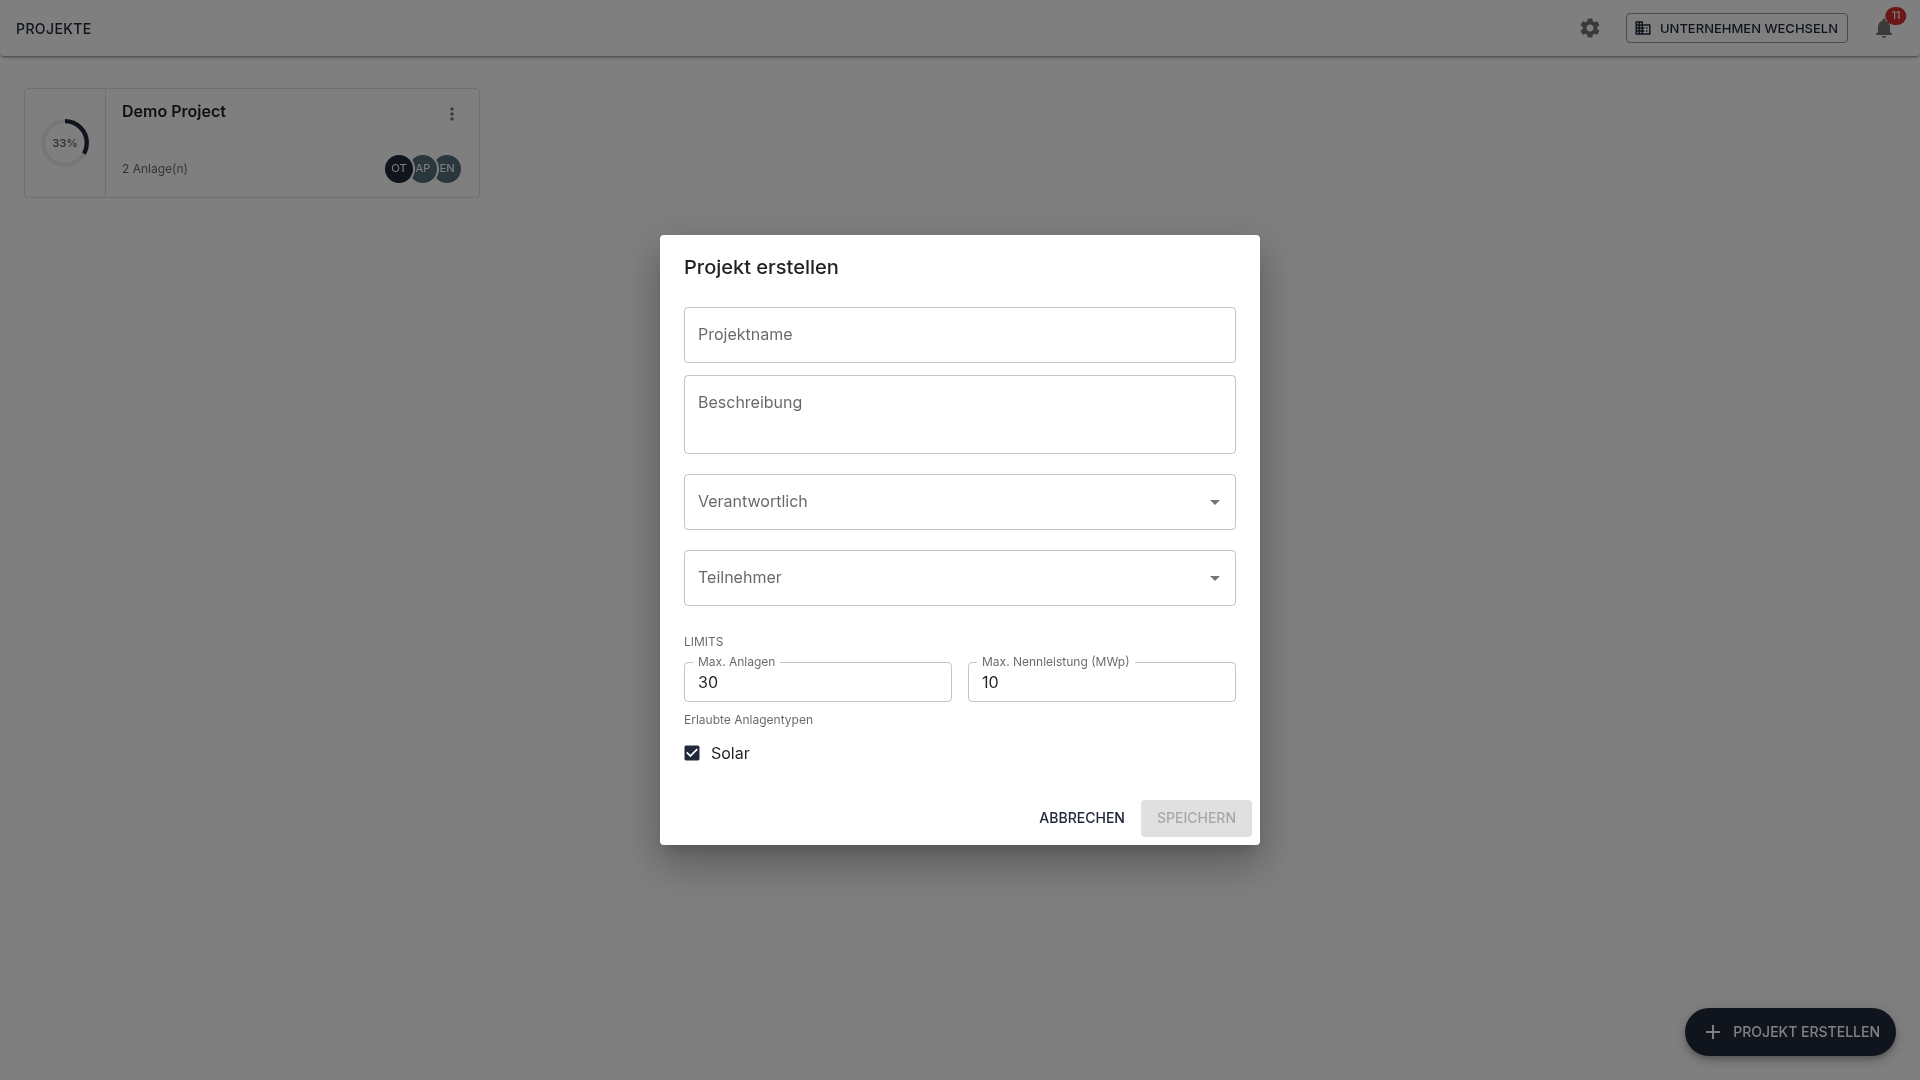1920x1080 pixels.
Task: Click the Speichern button
Action: [1196, 818]
